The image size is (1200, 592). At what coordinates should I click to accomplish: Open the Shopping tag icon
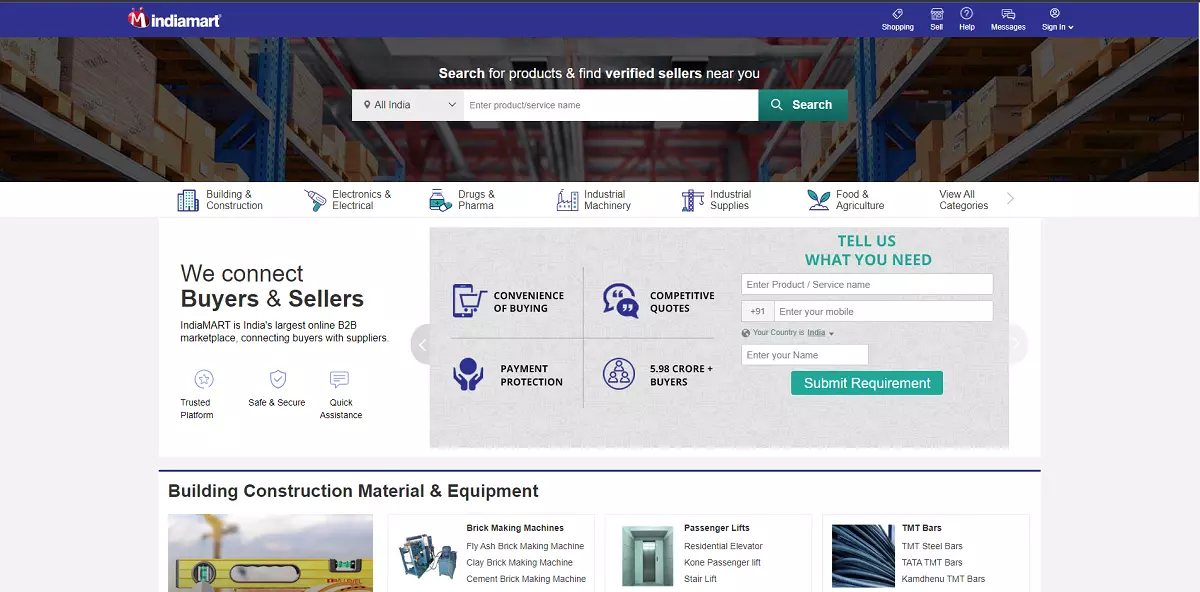(897, 14)
